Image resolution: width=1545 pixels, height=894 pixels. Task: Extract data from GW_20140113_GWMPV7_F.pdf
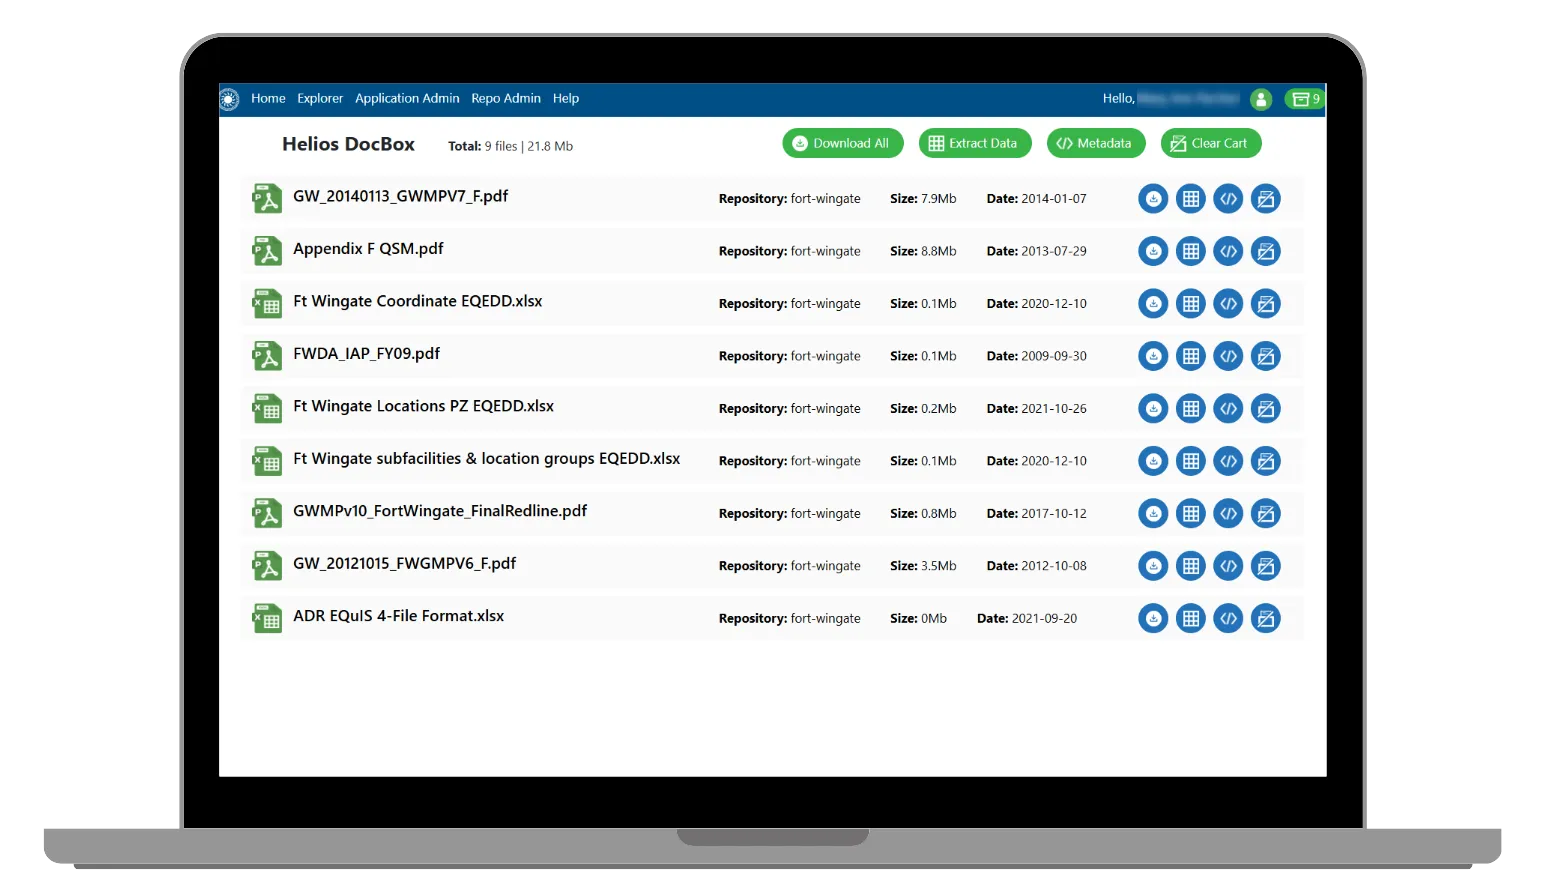click(x=1191, y=199)
